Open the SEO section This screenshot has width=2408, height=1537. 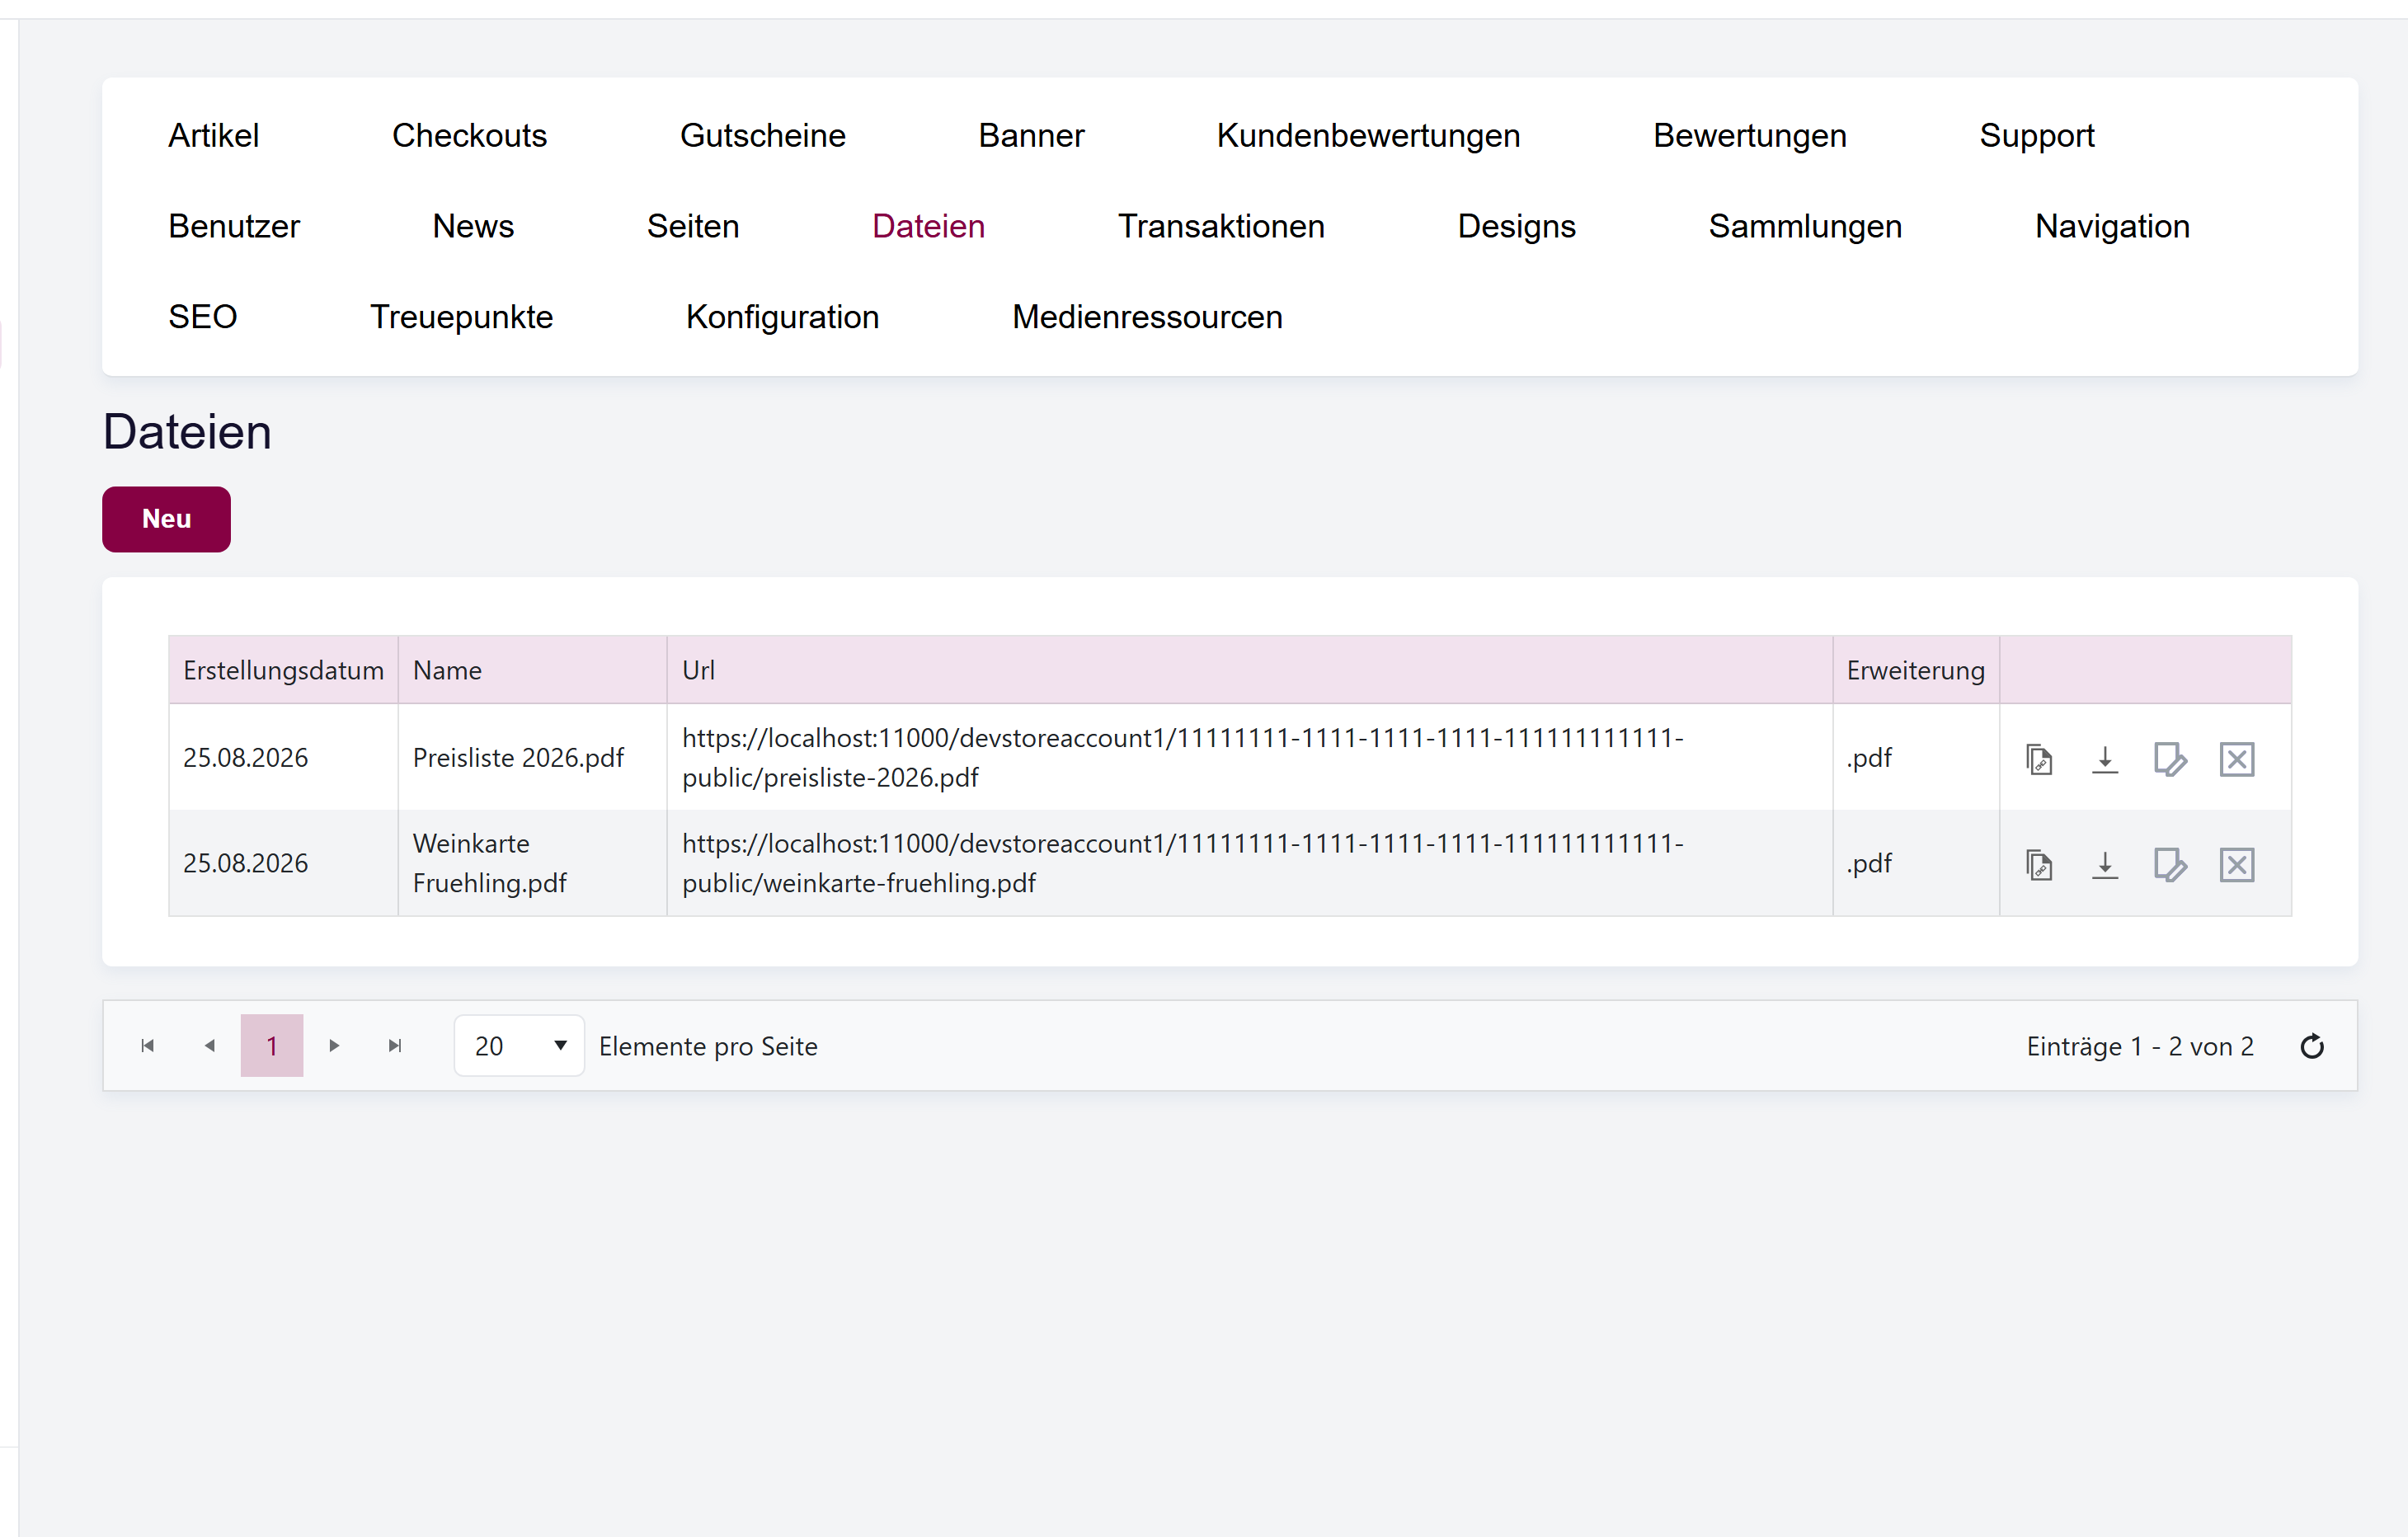(202, 317)
